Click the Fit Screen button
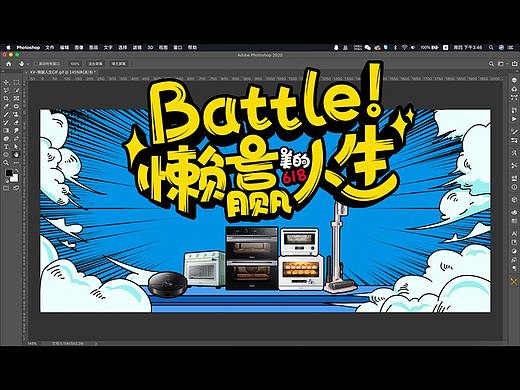Screen dimensions: 520x390 (95, 63)
